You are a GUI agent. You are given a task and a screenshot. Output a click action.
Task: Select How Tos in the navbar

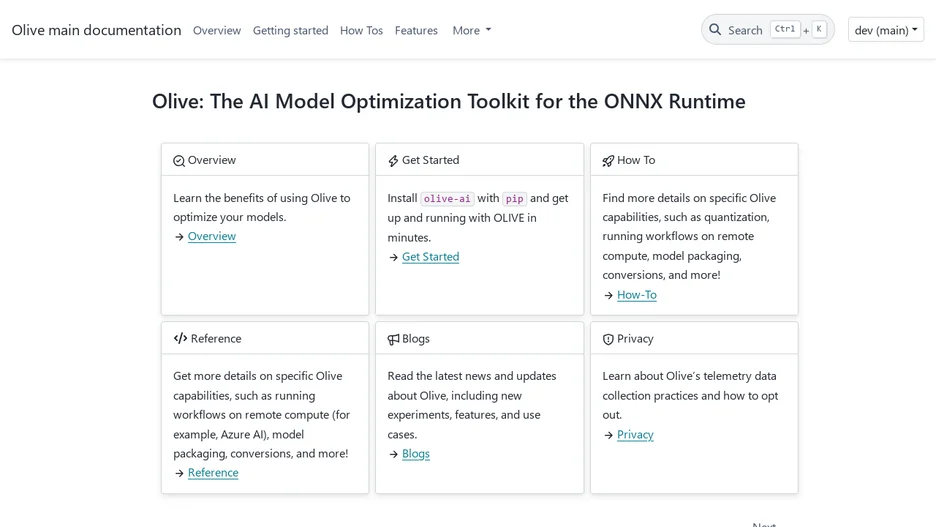click(361, 30)
